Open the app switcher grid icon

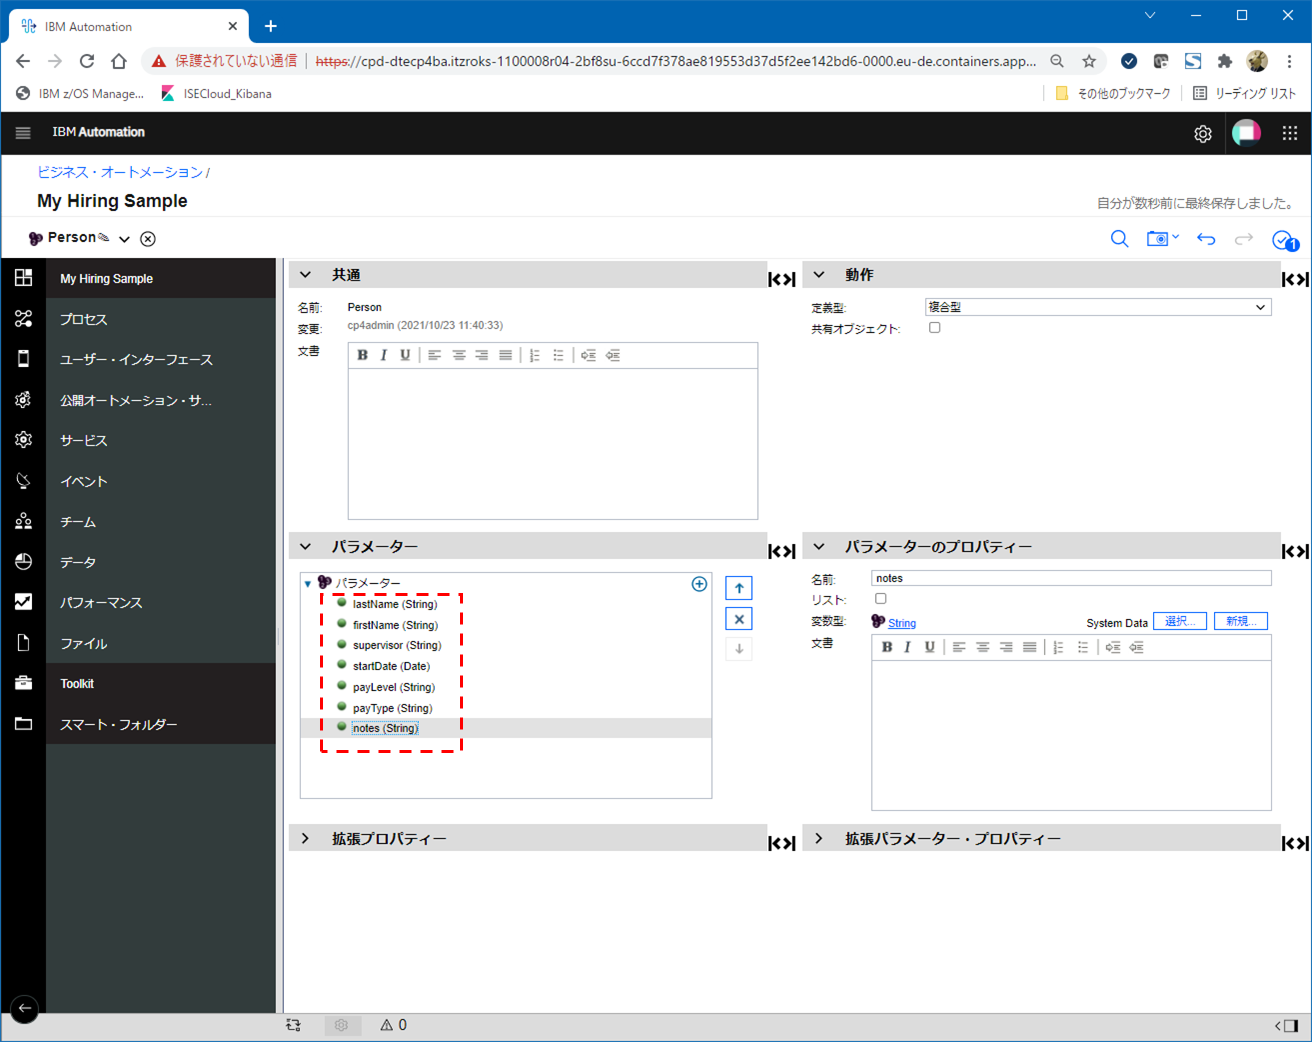(1290, 132)
